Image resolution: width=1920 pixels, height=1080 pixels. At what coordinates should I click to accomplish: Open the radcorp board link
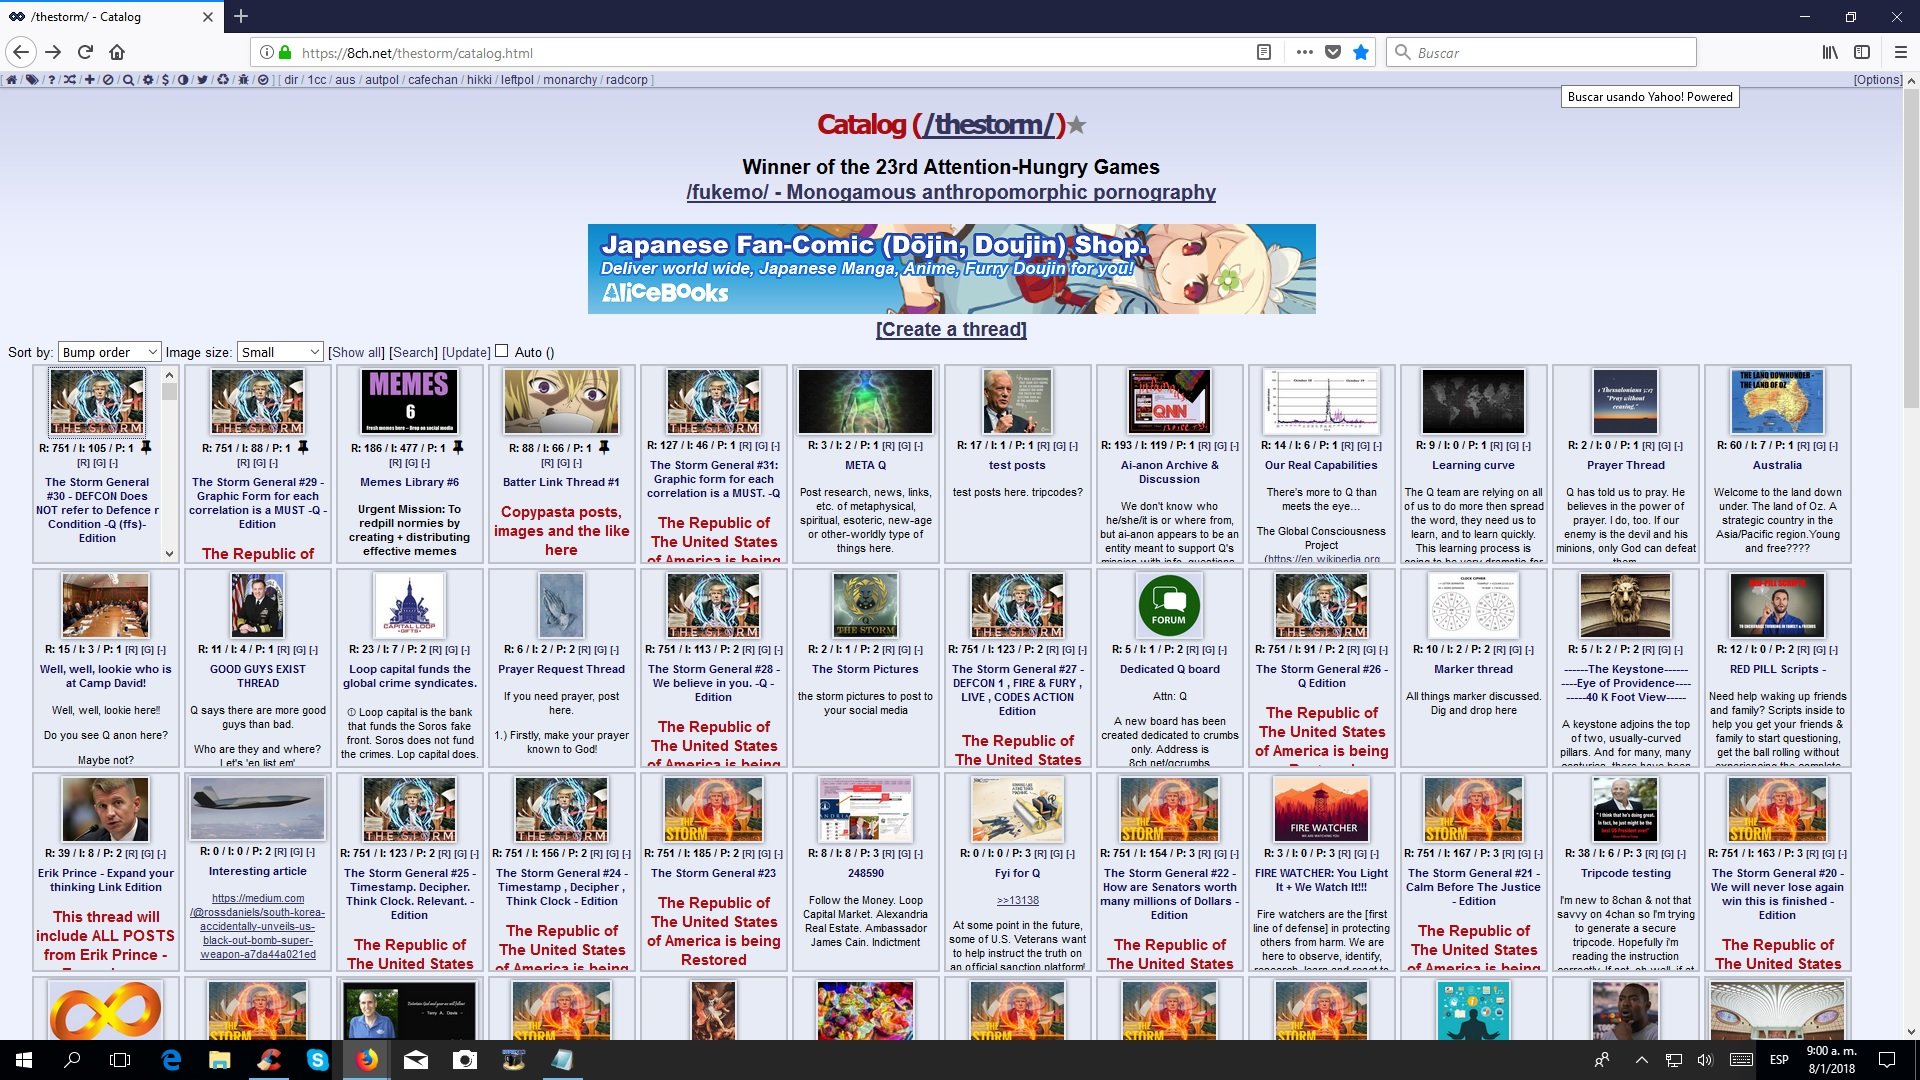[x=627, y=80]
